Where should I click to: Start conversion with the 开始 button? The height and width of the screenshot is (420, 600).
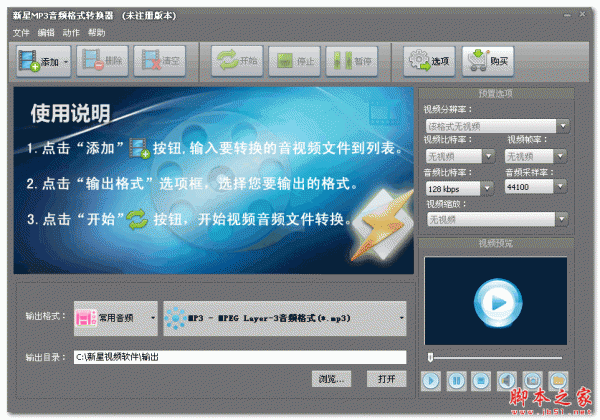237,61
